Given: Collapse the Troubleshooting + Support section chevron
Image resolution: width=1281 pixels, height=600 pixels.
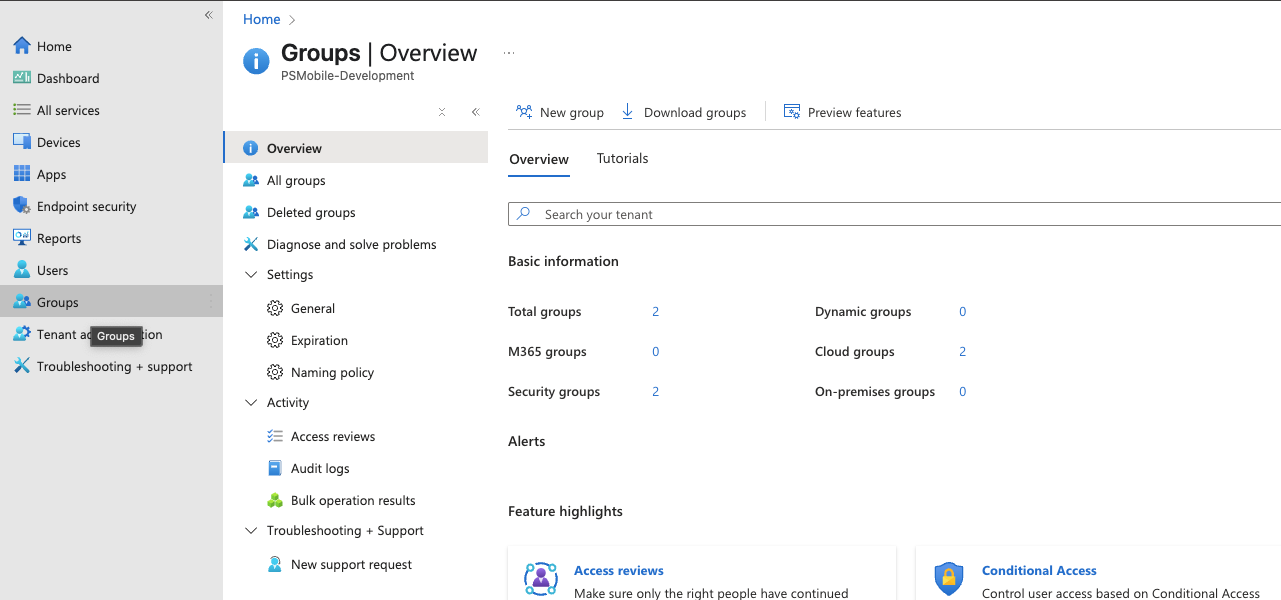Looking at the screenshot, I should point(251,530).
